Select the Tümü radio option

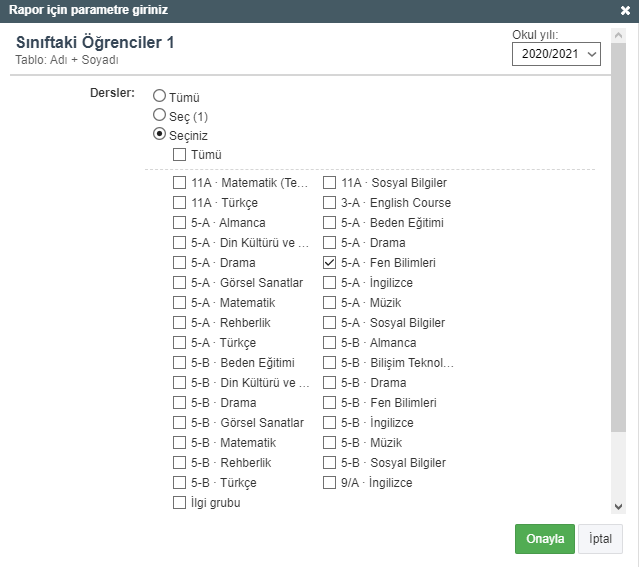[160, 97]
